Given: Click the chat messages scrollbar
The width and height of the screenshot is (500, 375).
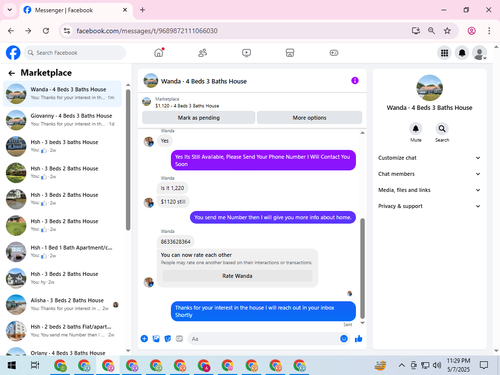Looking at the screenshot, I should click(362, 268).
